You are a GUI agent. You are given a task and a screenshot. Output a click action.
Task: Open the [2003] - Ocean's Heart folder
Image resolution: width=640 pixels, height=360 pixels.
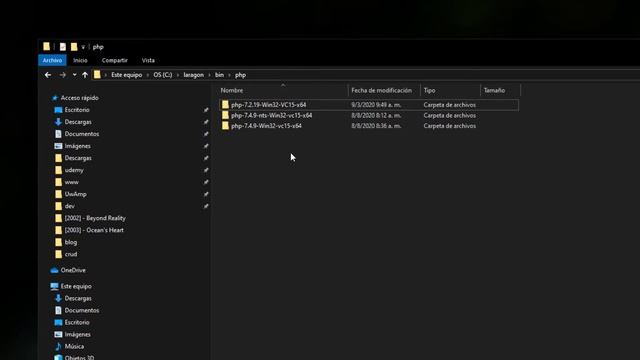click(94, 230)
